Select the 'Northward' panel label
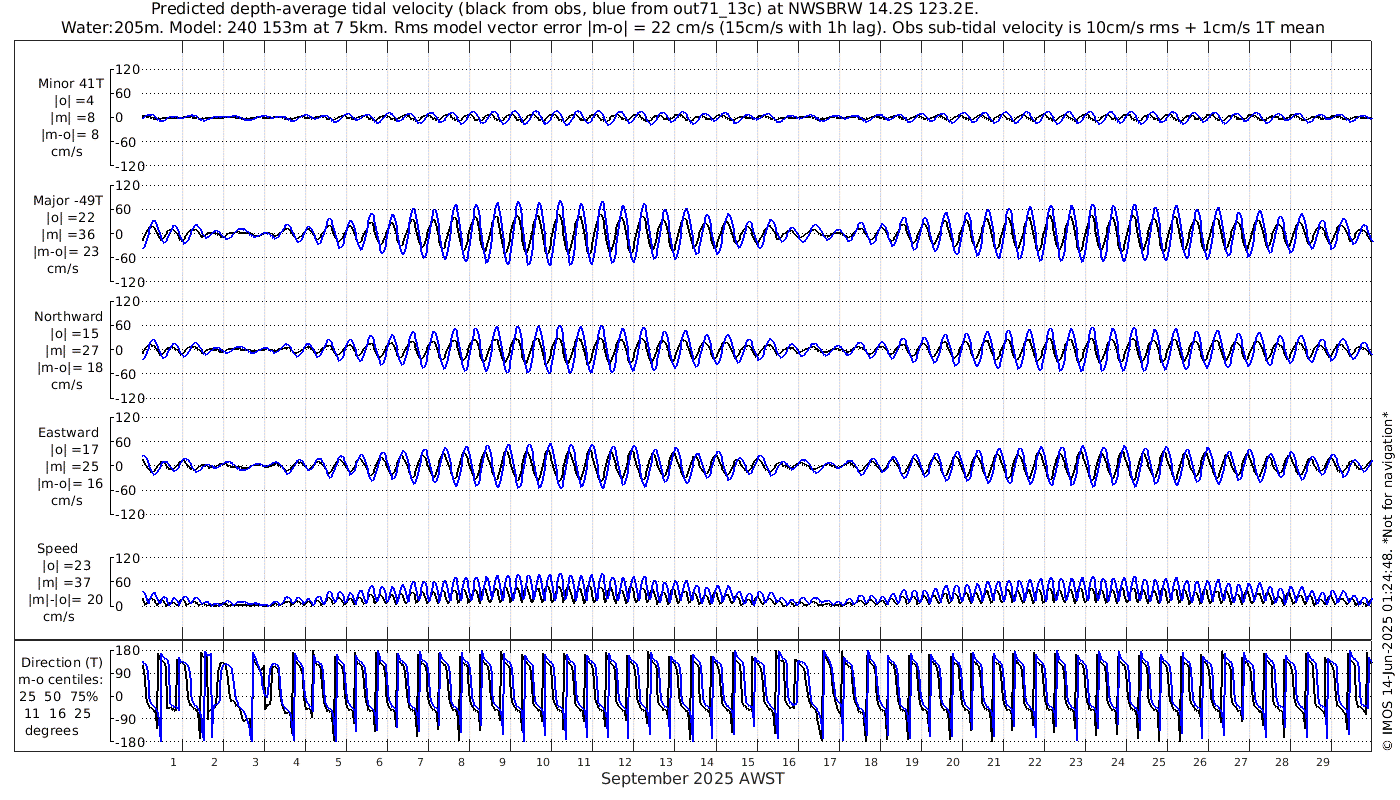This screenshot has width=1400, height=800. (x=68, y=317)
